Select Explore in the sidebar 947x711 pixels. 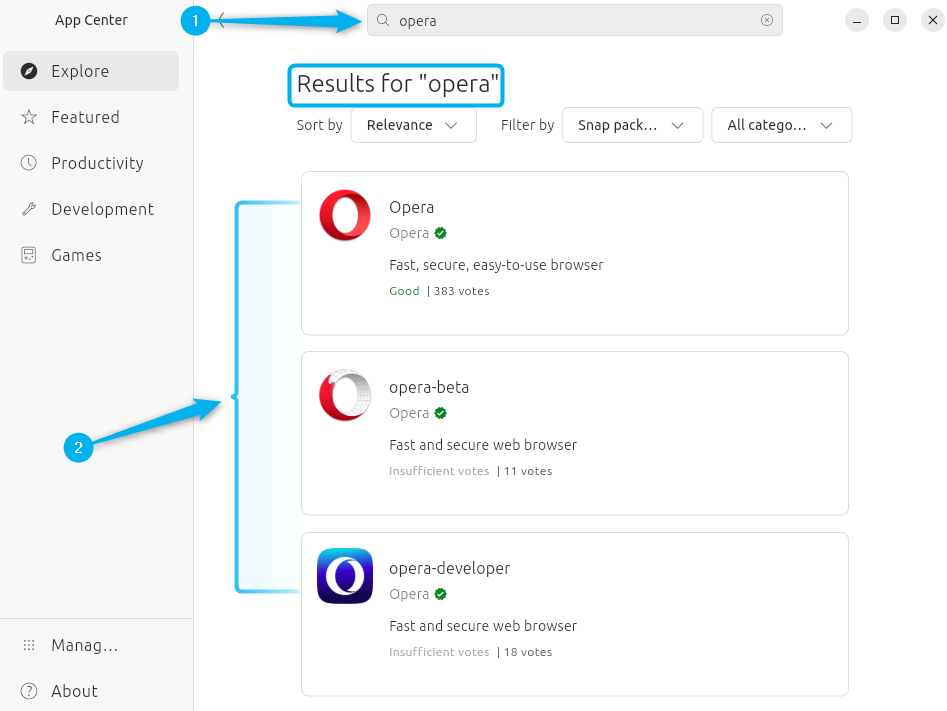[91, 71]
